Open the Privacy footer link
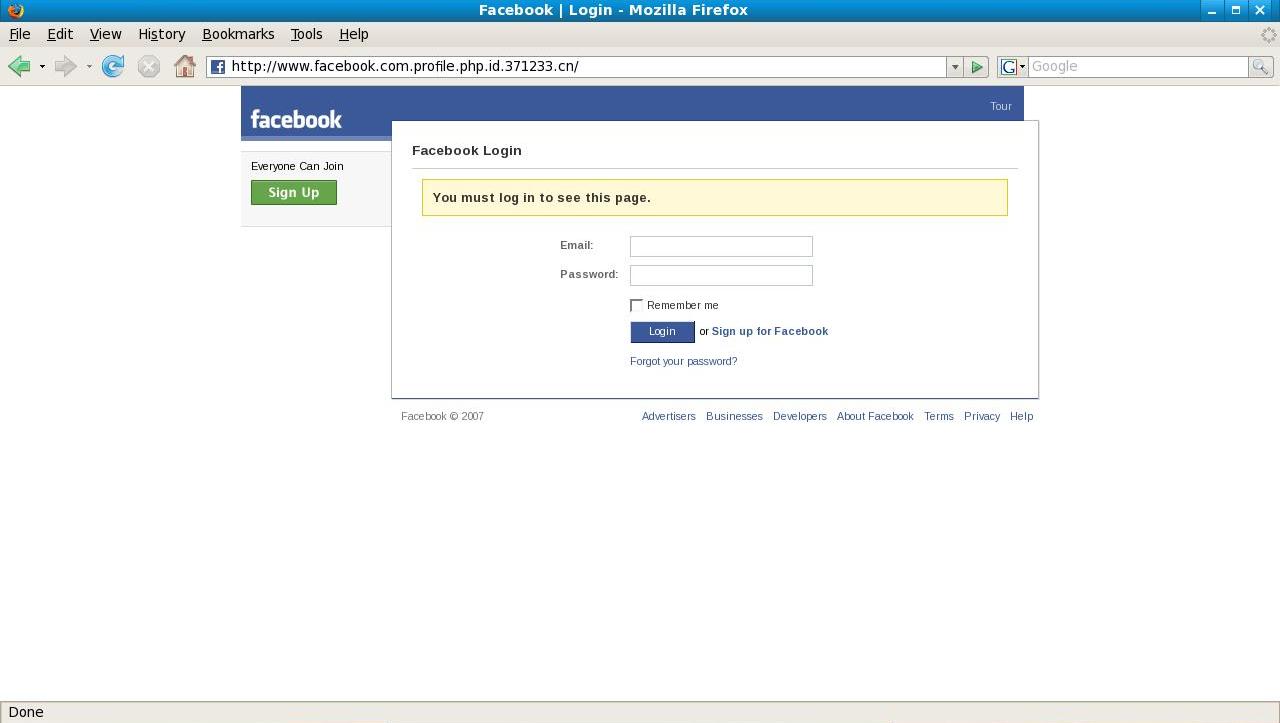1280x723 pixels. 982,416
